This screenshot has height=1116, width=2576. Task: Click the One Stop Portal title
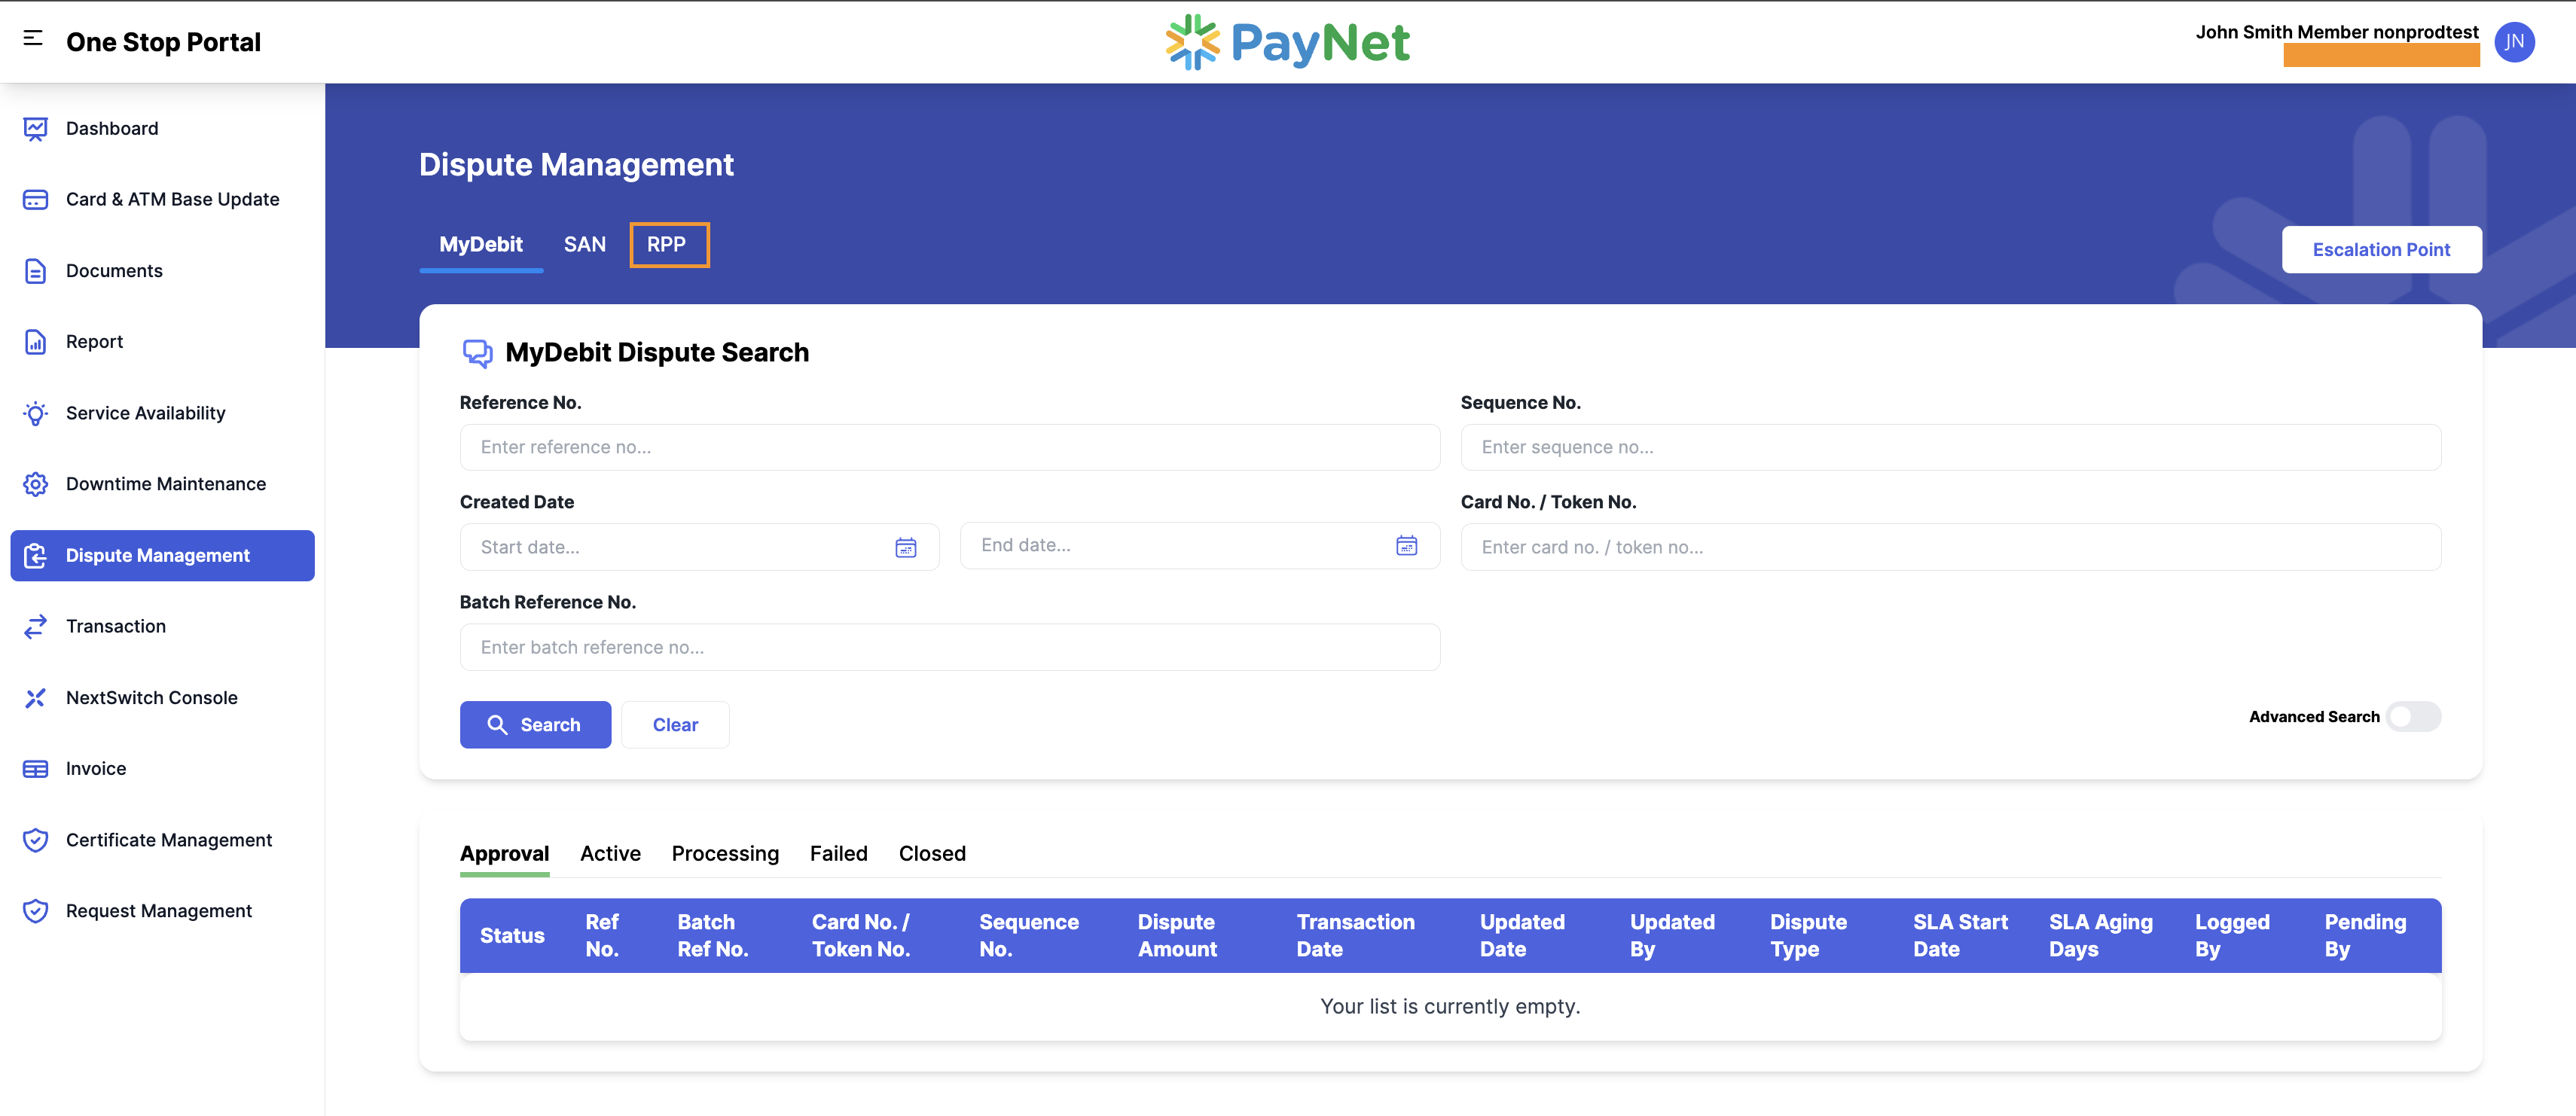tap(163, 42)
